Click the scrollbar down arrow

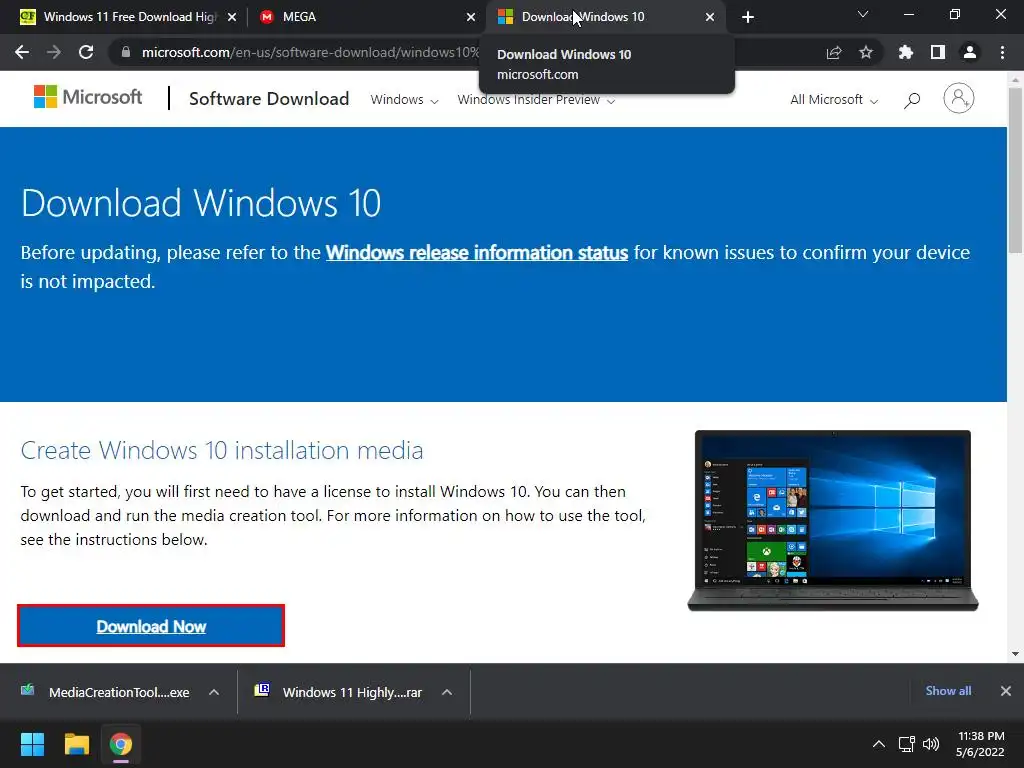[1016, 654]
